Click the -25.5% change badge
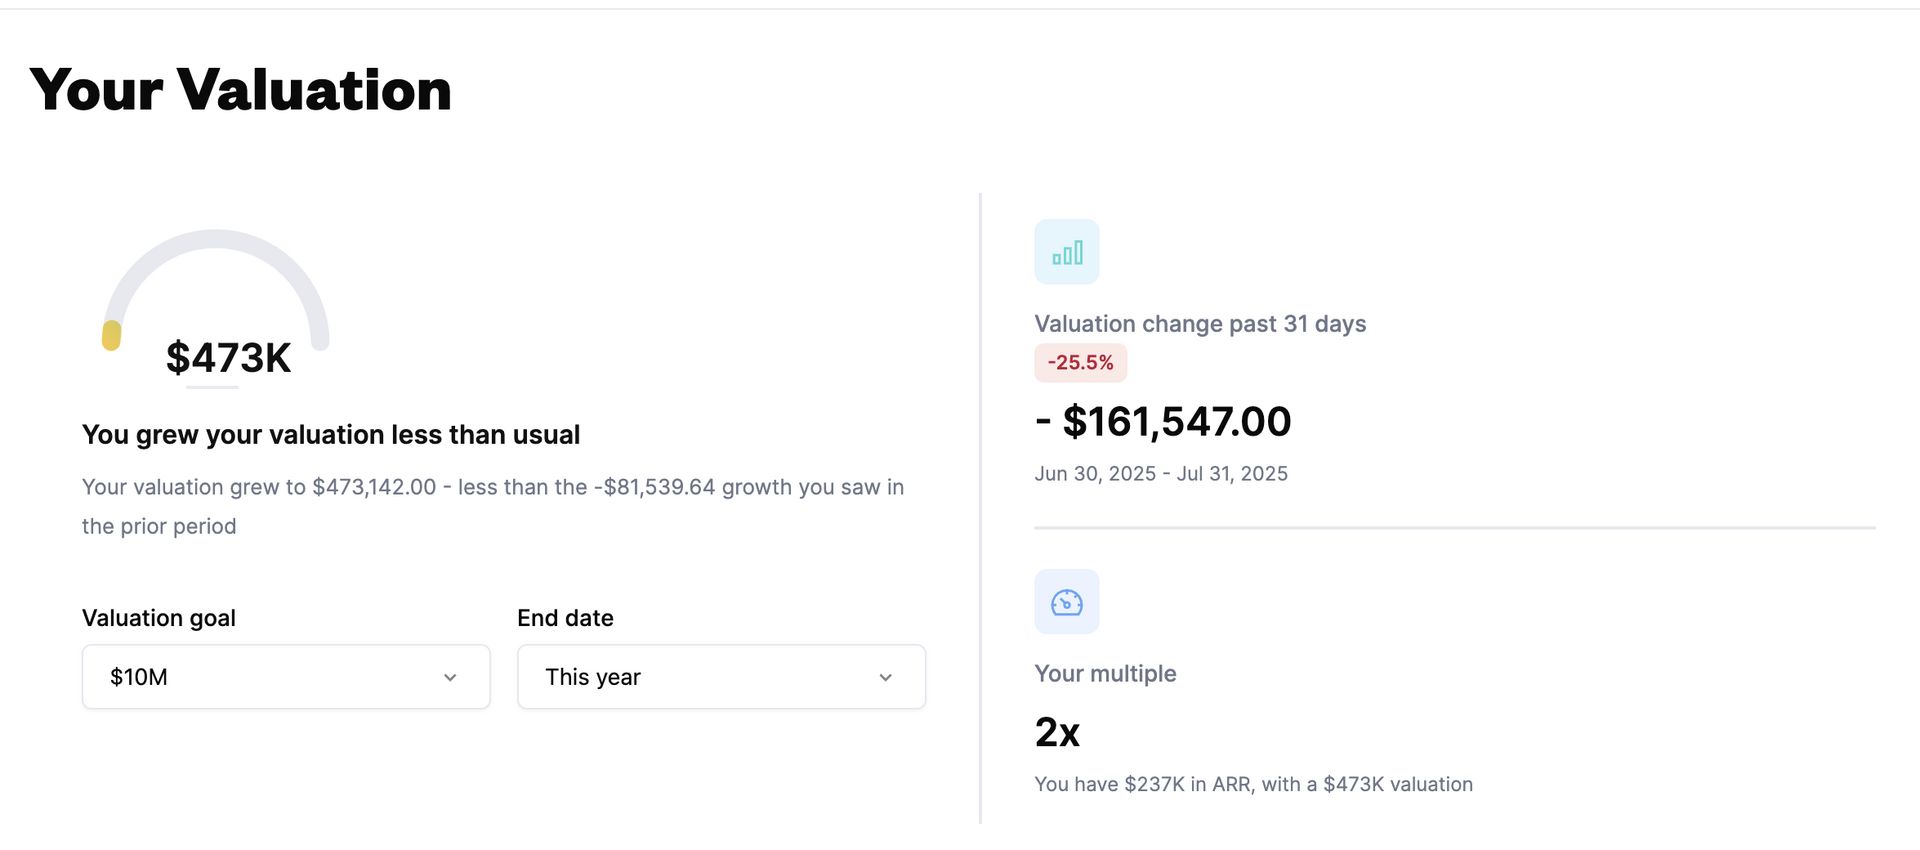Image resolution: width=1920 pixels, height=850 pixels. (1081, 362)
